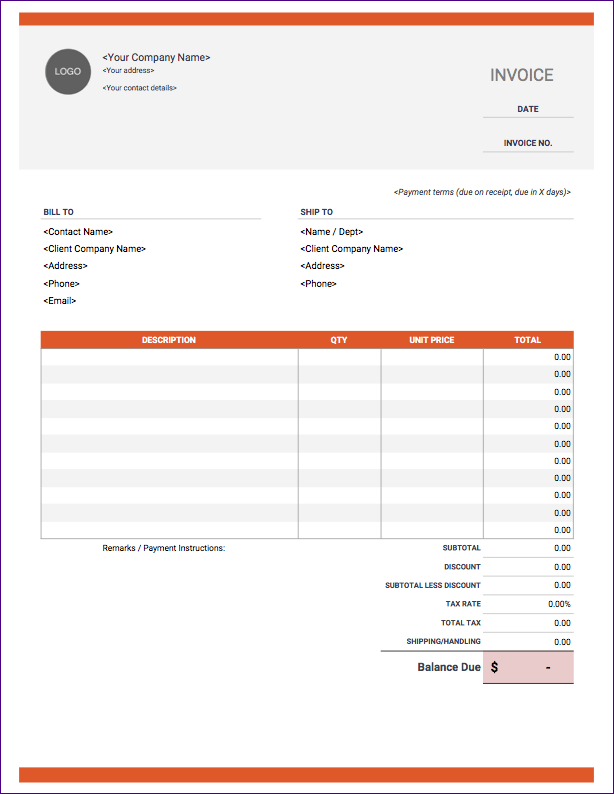Select the Ship To Phone placeholder
Screen dimensions: 614x794
pos(318,284)
